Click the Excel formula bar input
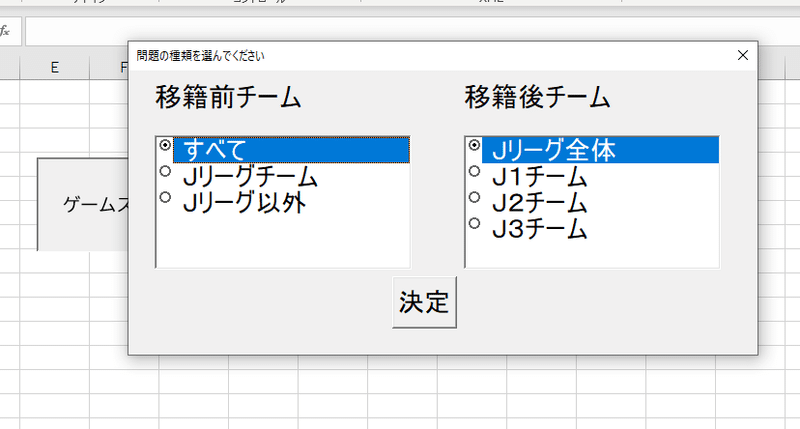Screen dimensions: 800x429 412,31
